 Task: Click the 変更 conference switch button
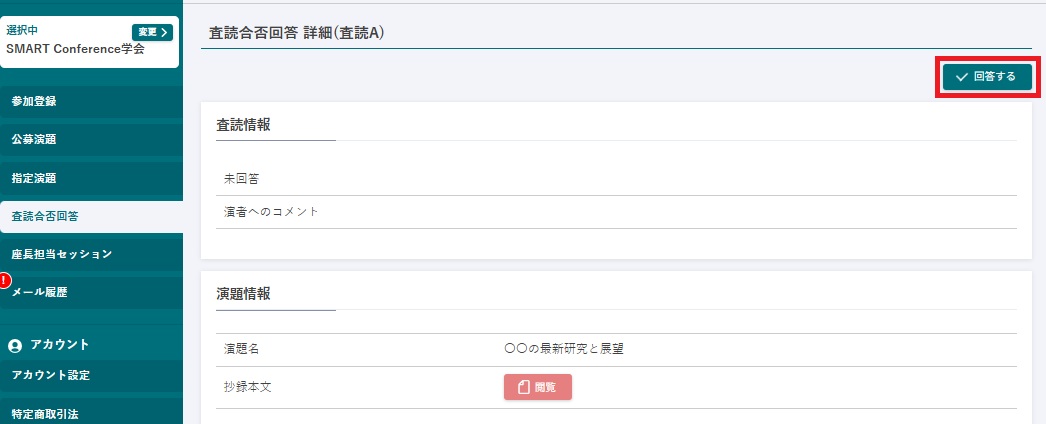point(152,32)
